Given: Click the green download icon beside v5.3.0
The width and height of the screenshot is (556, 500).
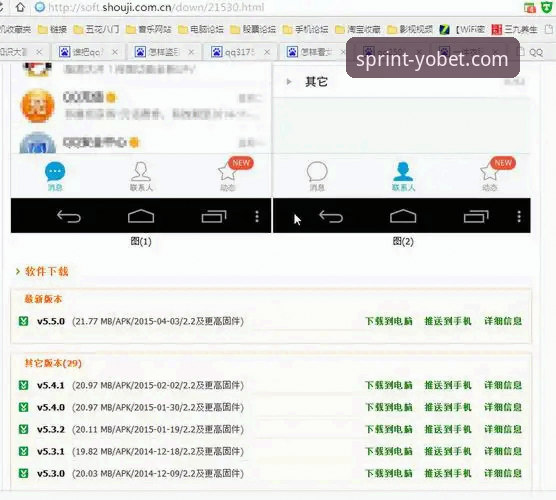Looking at the screenshot, I should [x=23, y=473].
